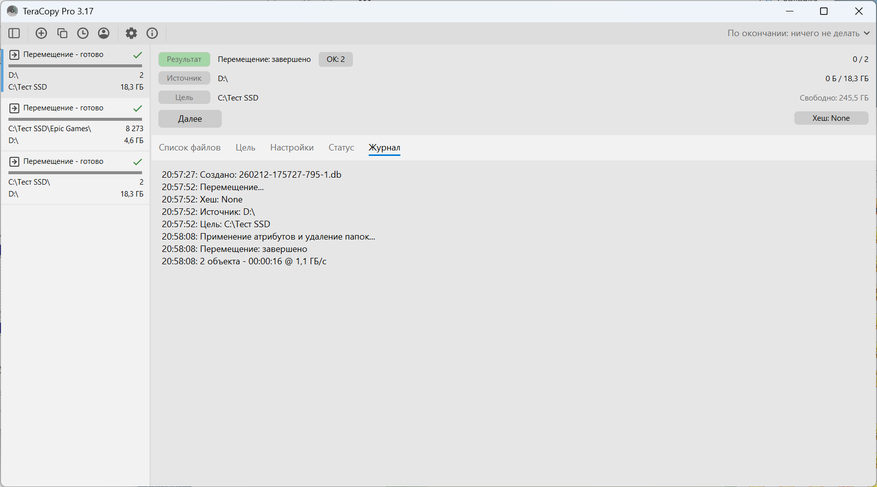Click target path 'C:\Тест SSD' in header

coord(238,98)
